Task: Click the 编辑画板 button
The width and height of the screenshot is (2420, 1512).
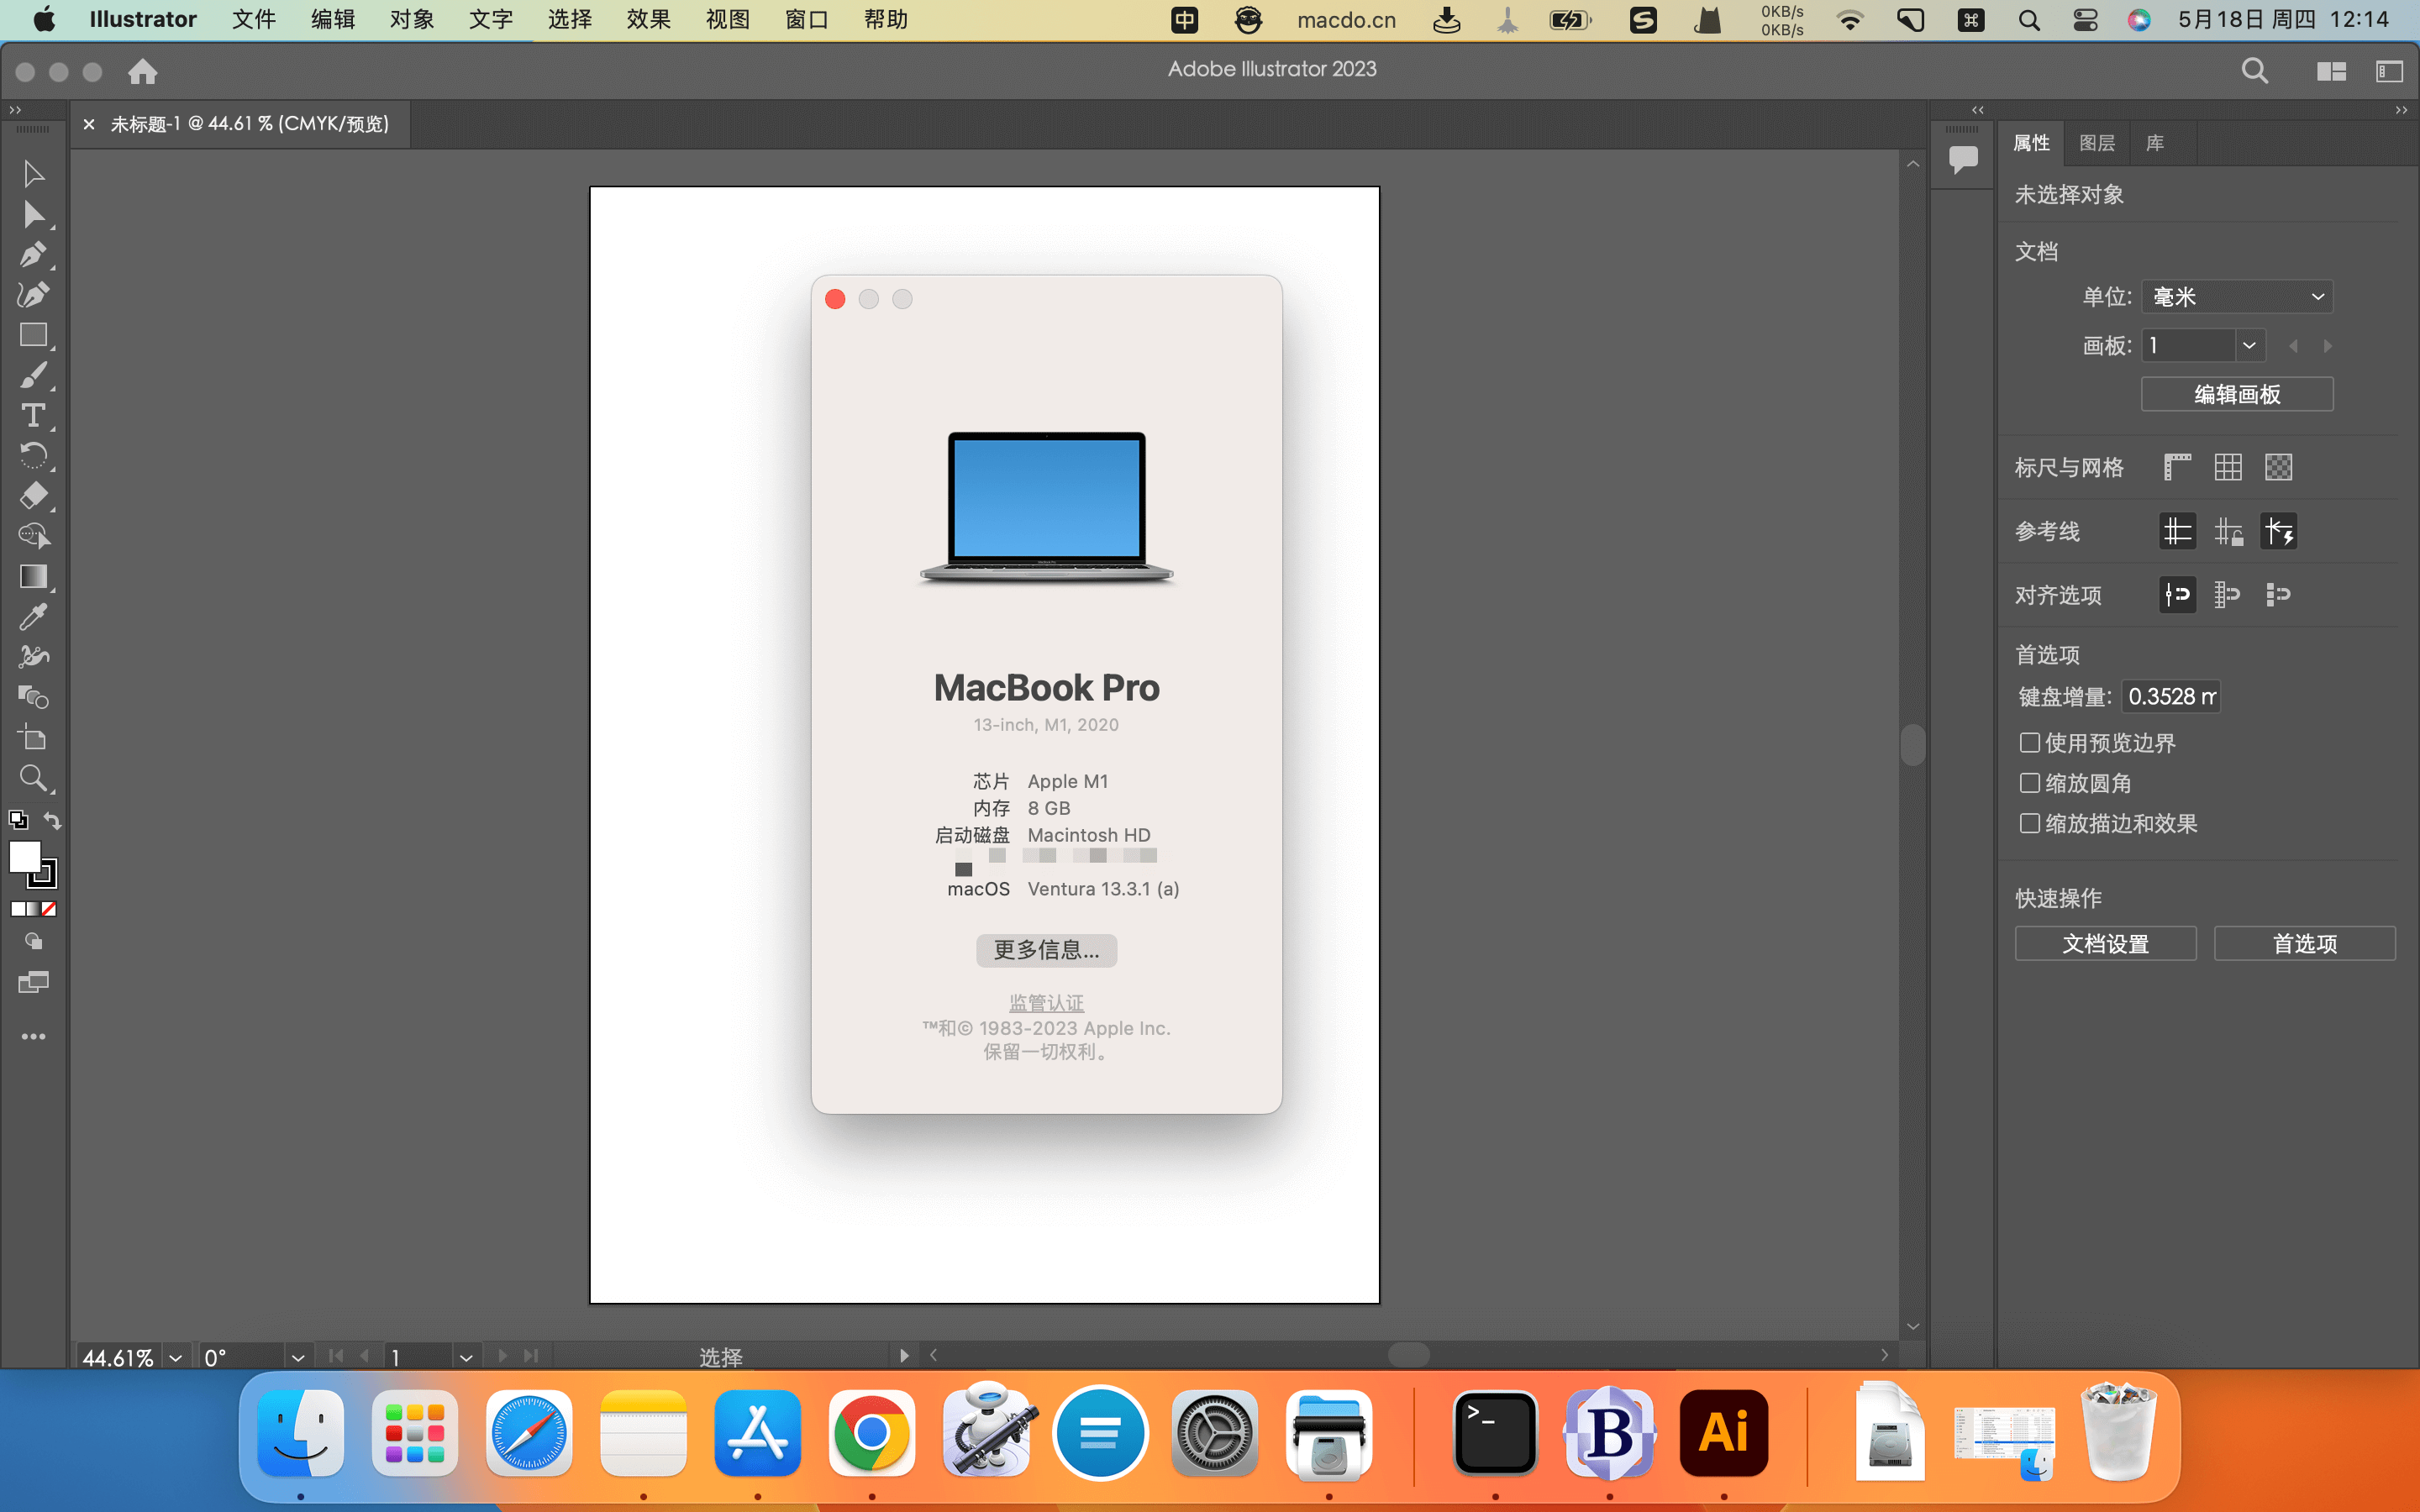Action: (x=2236, y=394)
